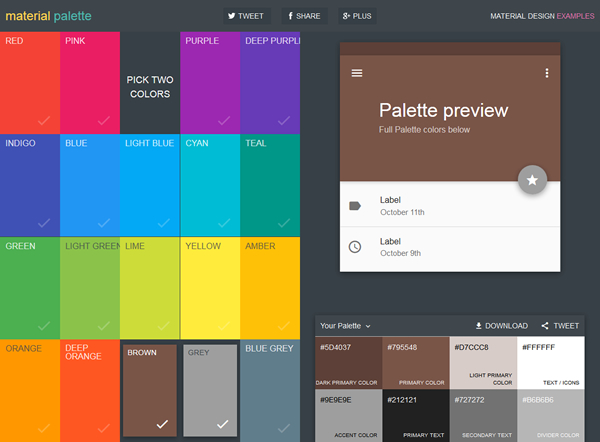This screenshot has height=442, width=600.
Task: Open the EXAMPLES link in header
Action: 575,16
